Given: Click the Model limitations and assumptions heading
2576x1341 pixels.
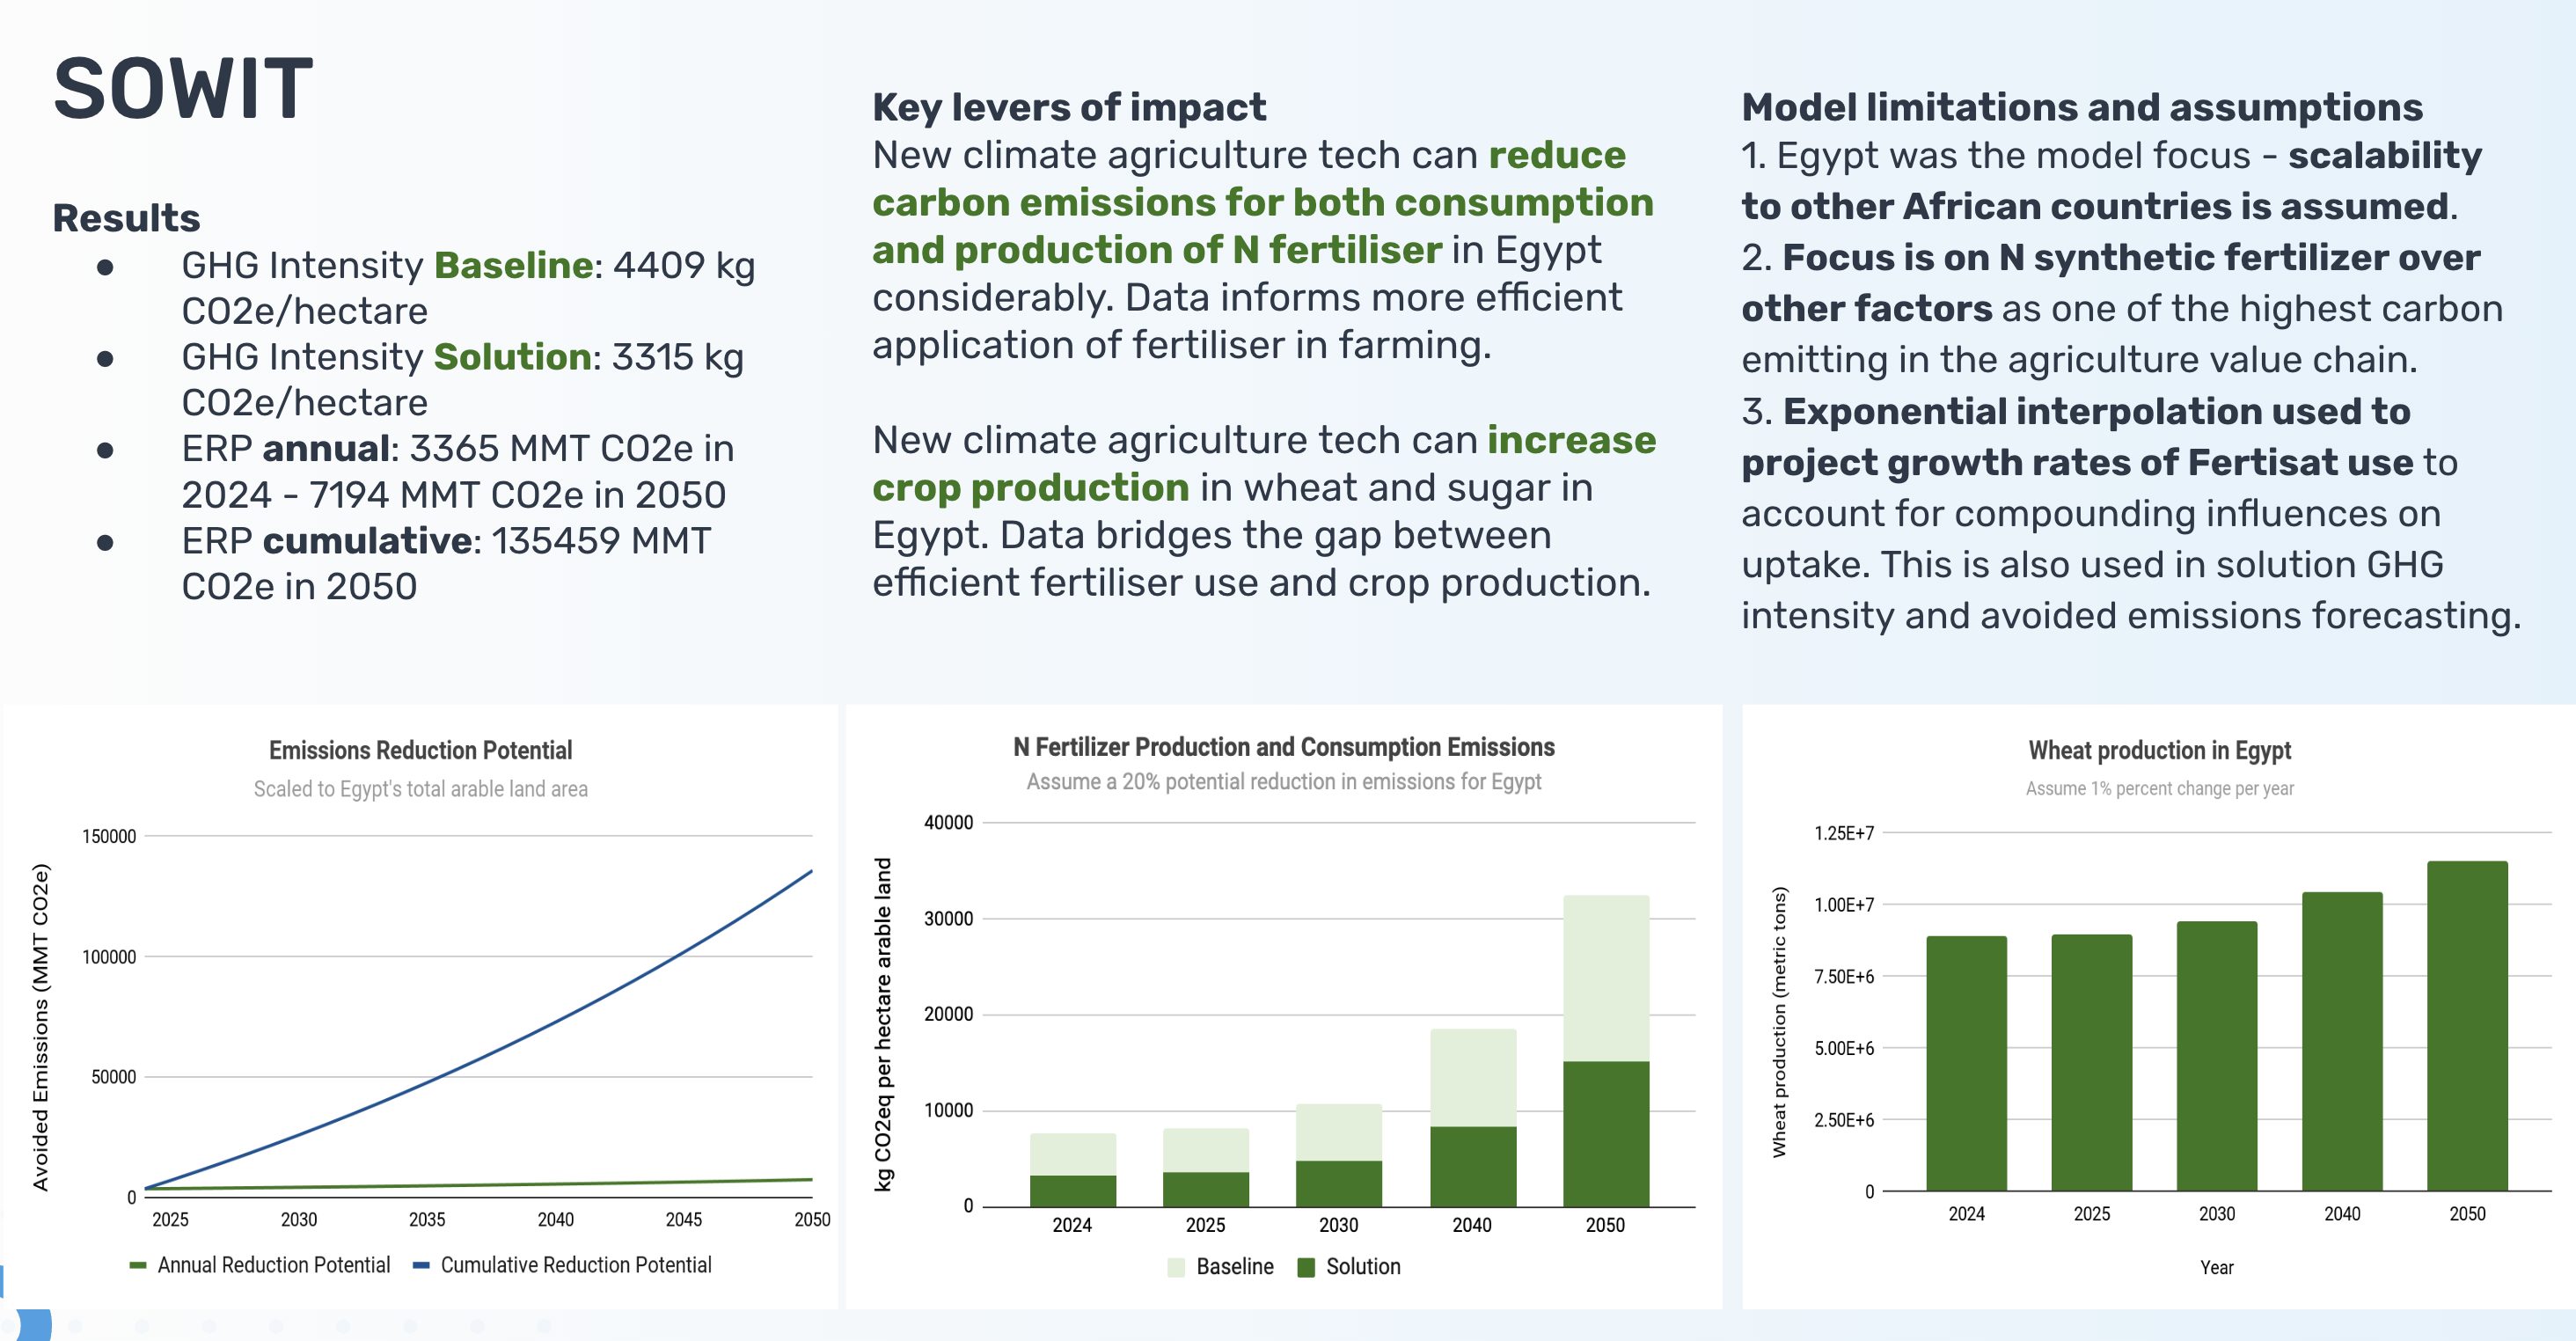Looking at the screenshot, I should pos(2082,107).
